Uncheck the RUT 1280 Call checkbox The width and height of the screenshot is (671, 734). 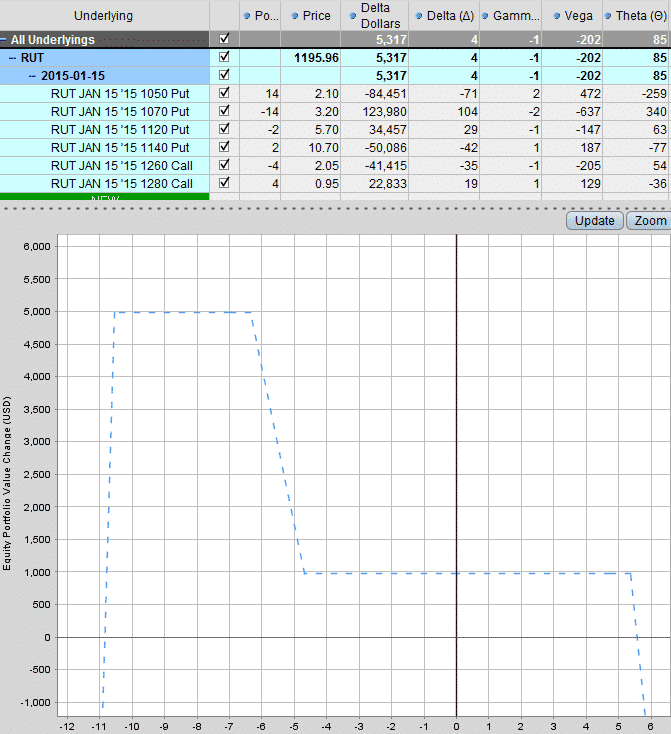click(x=224, y=183)
